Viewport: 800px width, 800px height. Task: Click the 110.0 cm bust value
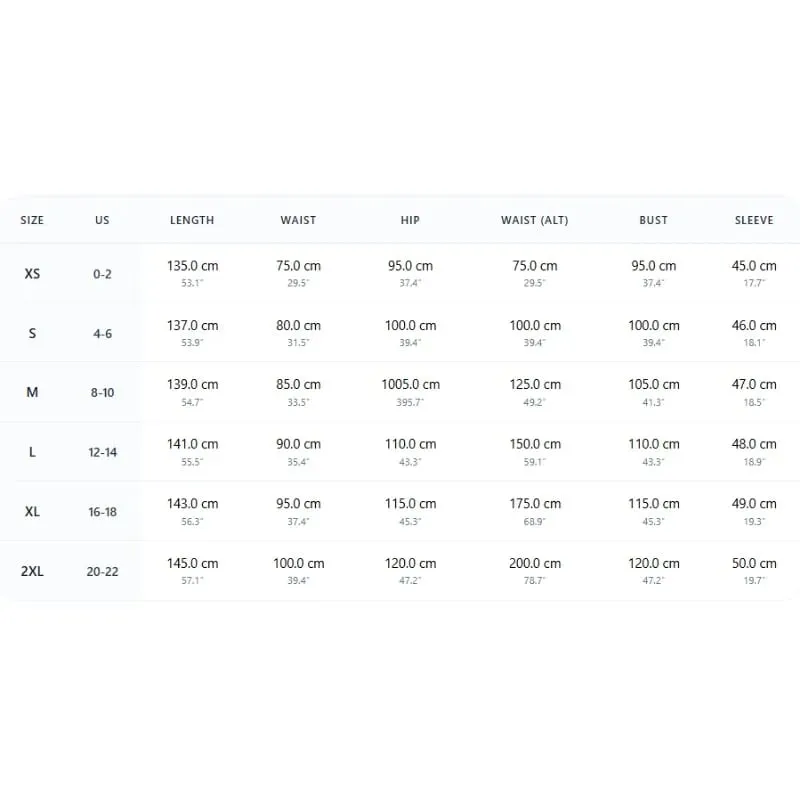pos(654,444)
